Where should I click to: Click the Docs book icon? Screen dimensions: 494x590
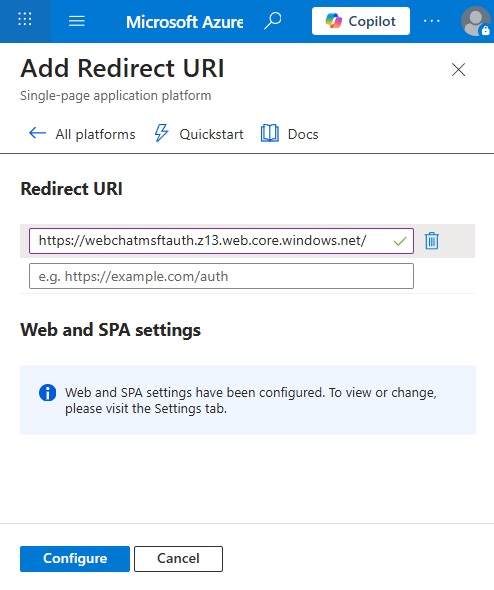[270, 133]
